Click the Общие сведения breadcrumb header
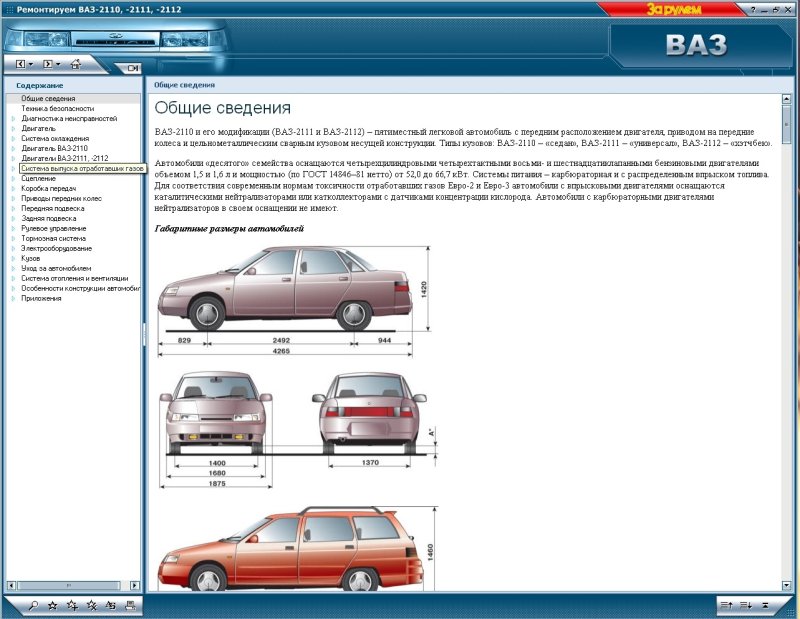The height and width of the screenshot is (619, 800). 184,85
